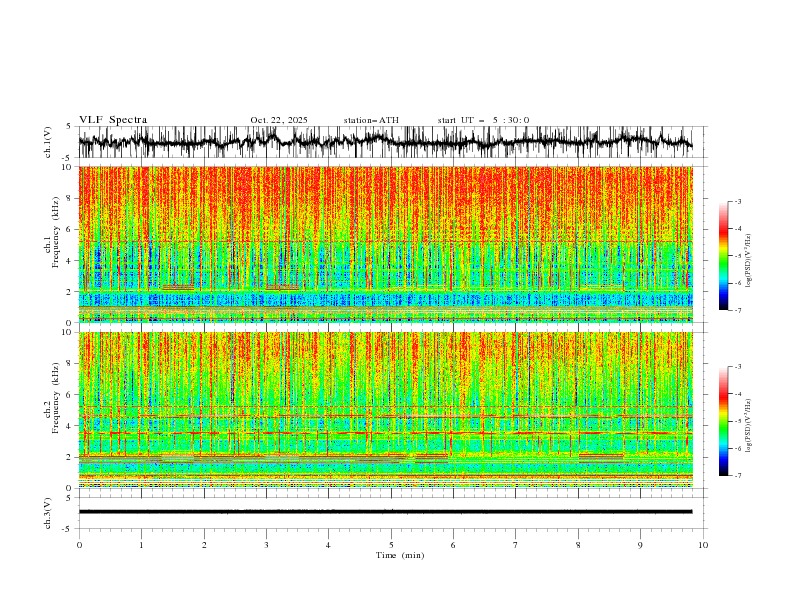
Task: Click the ch.1 spectrogram color scale bar
Action: point(723,256)
